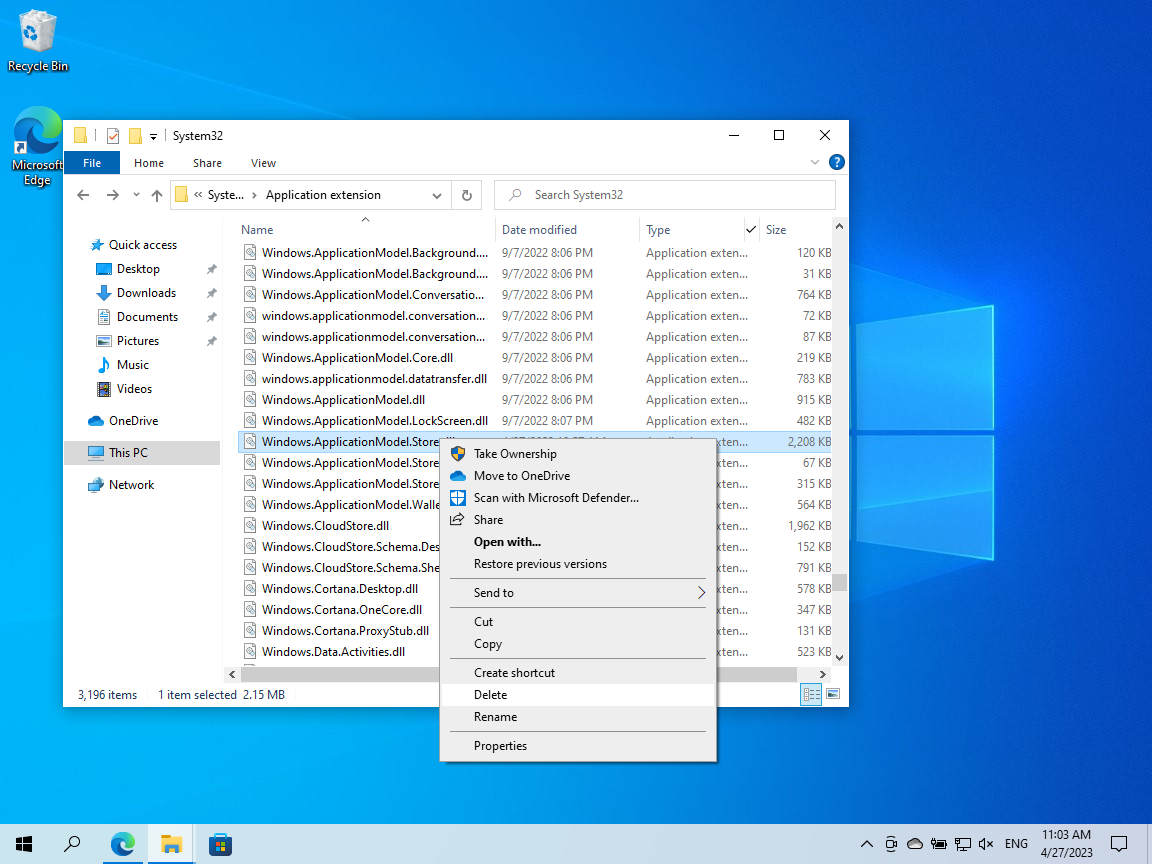Open Microsoft Store from the taskbar
This screenshot has width=1152, height=864.
click(x=220, y=844)
